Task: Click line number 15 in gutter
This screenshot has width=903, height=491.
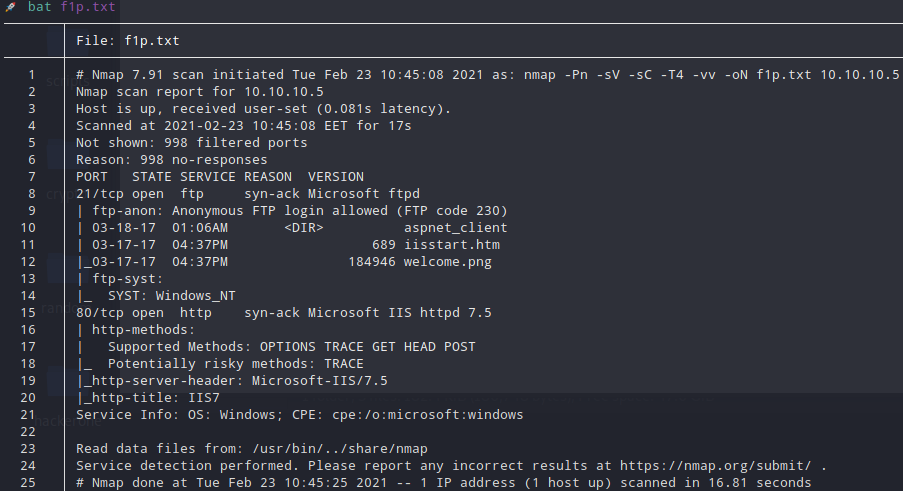Action: [28, 313]
